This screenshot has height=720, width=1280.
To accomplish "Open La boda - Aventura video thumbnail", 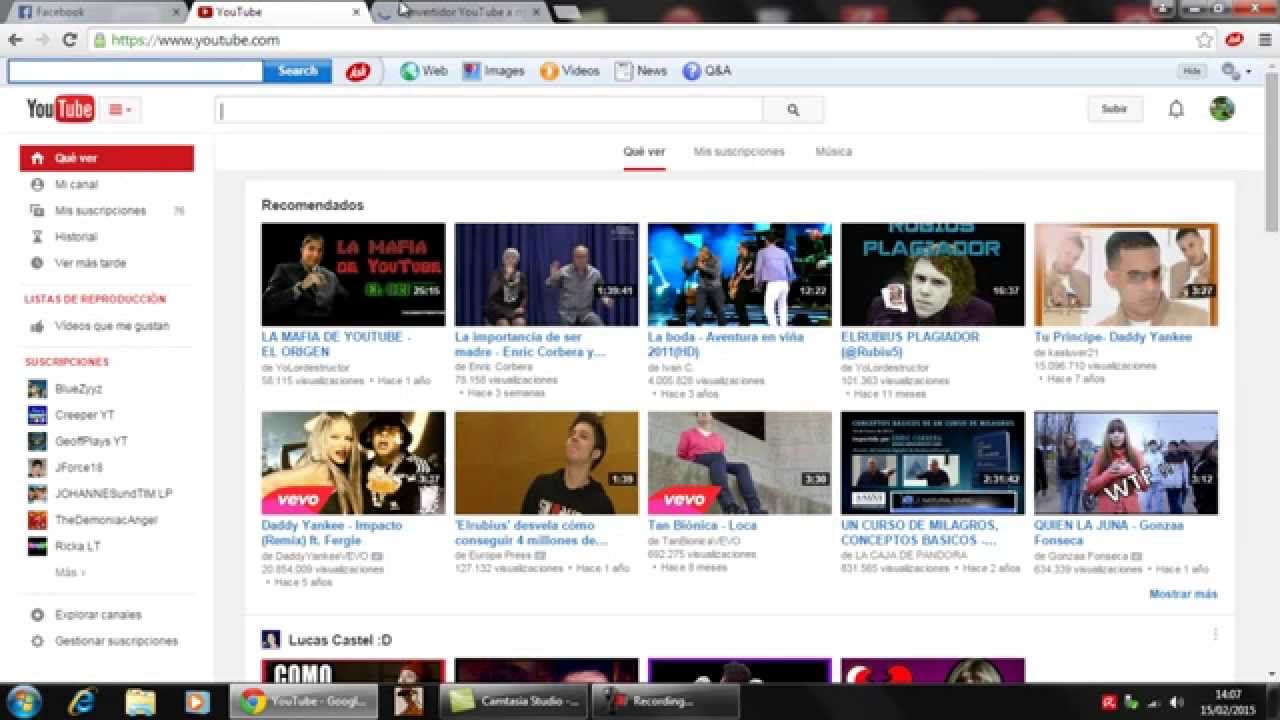I will click(x=740, y=274).
